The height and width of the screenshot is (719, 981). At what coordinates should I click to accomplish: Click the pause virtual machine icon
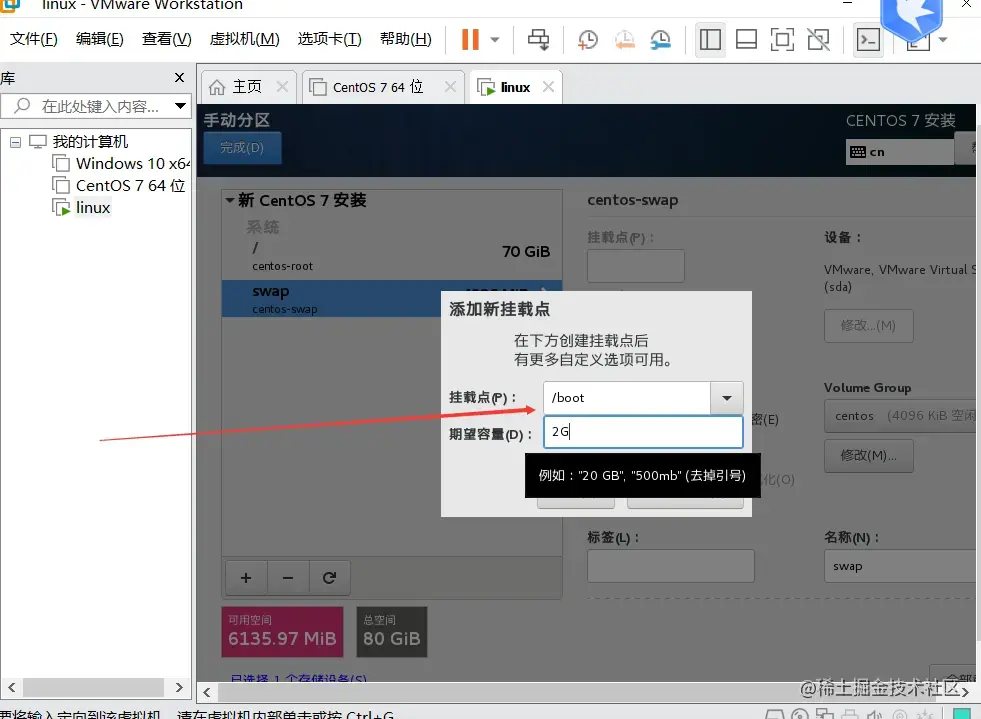point(470,39)
